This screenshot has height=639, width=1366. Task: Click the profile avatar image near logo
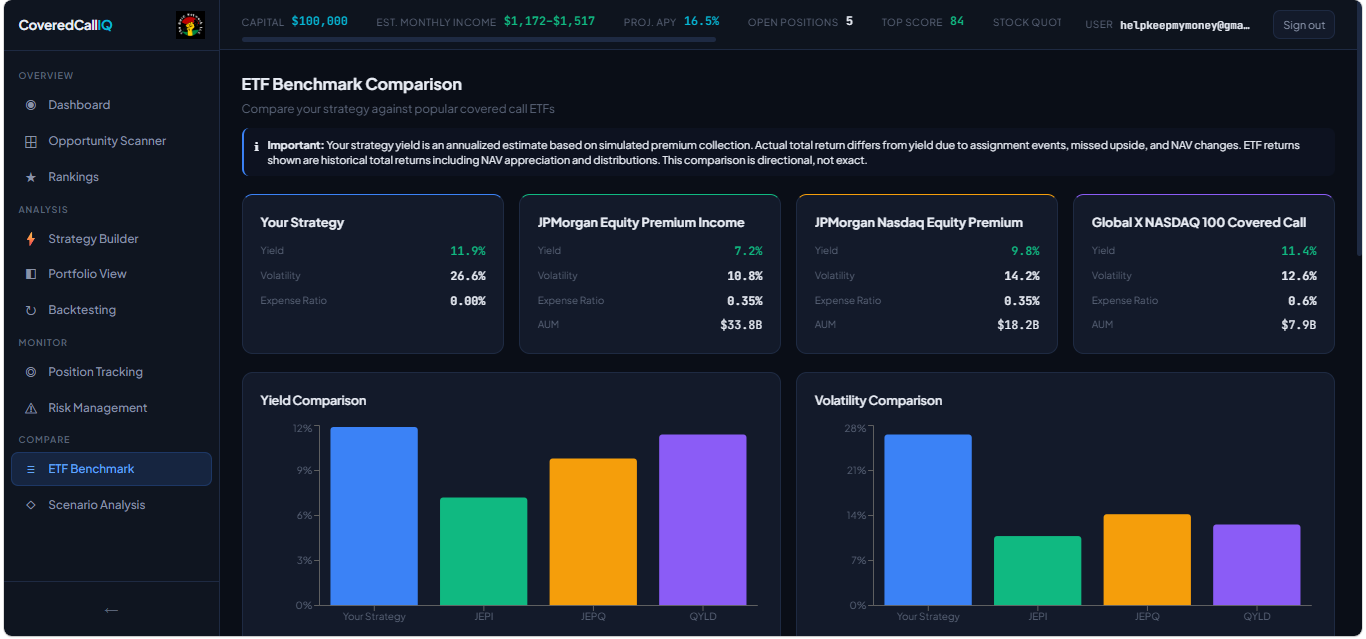point(190,25)
